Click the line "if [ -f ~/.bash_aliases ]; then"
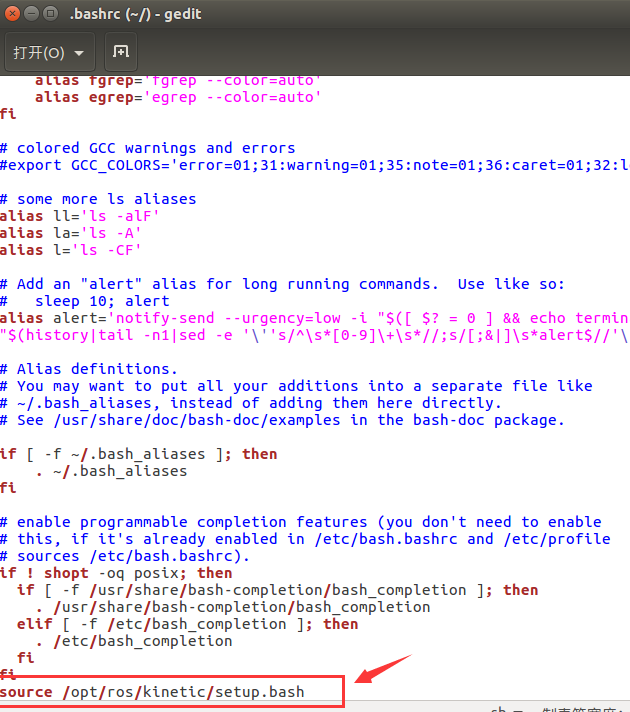This screenshot has width=630, height=712. point(139,454)
